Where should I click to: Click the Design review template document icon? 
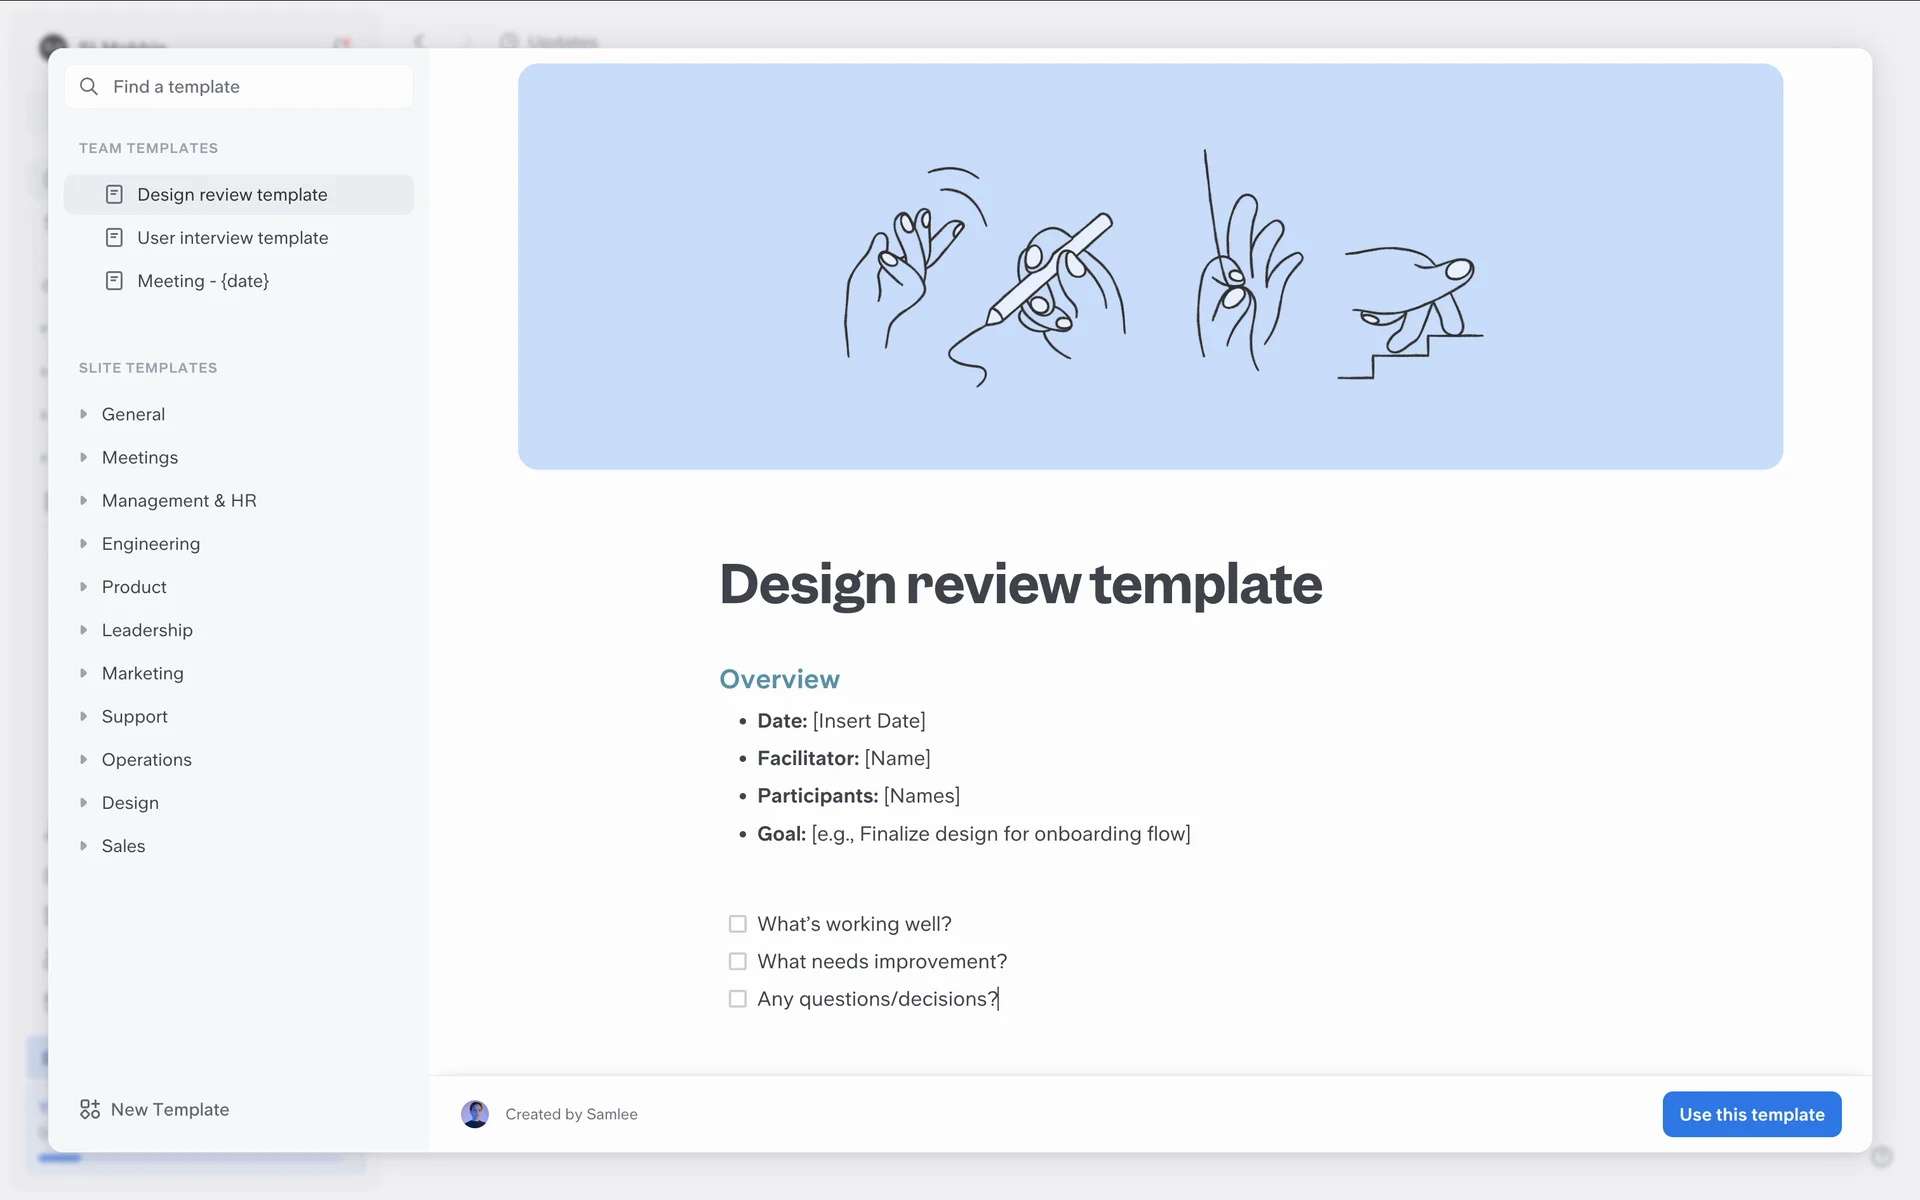point(114,194)
